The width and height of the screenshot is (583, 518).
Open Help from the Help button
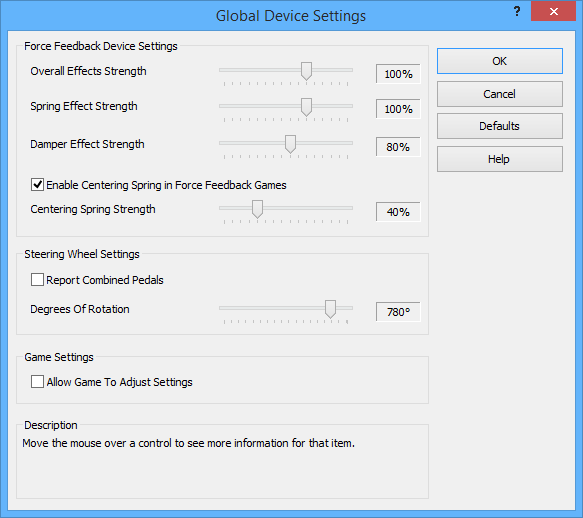pyautogui.click(x=500, y=159)
